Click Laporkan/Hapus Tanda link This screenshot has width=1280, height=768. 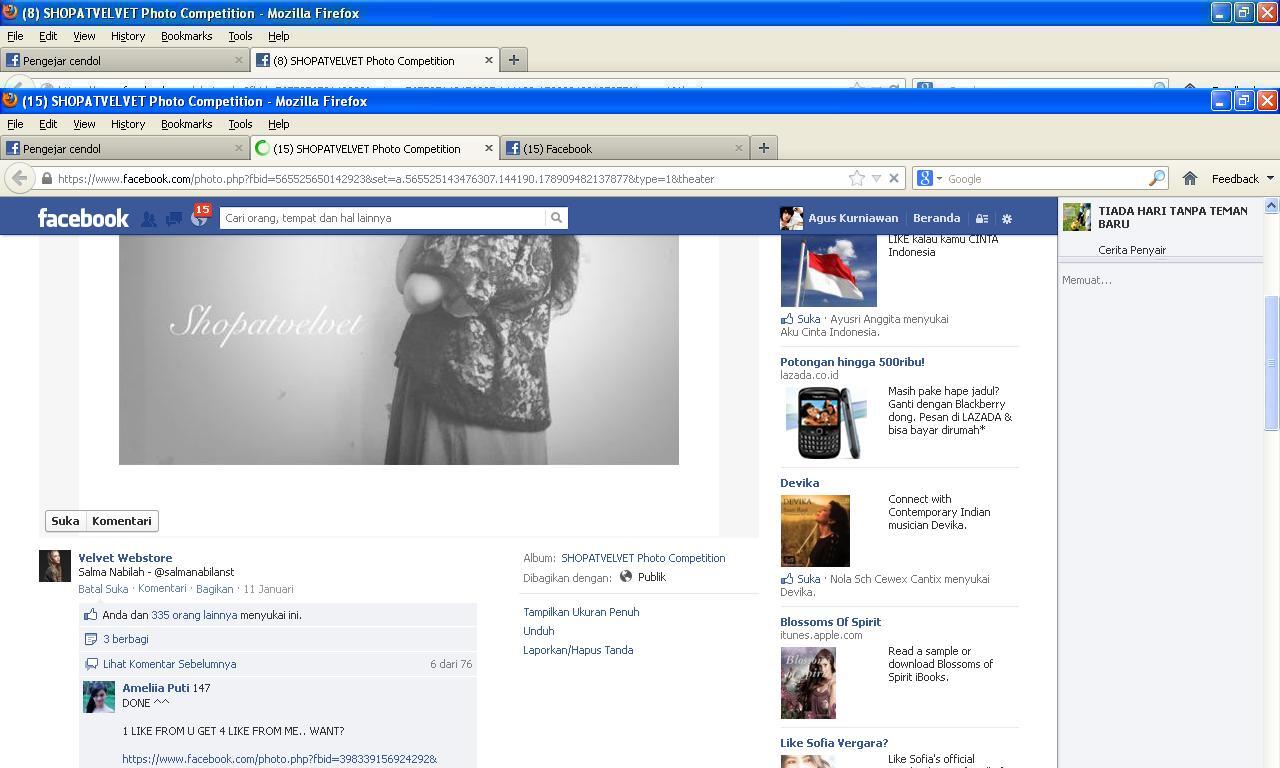click(578, 650)
